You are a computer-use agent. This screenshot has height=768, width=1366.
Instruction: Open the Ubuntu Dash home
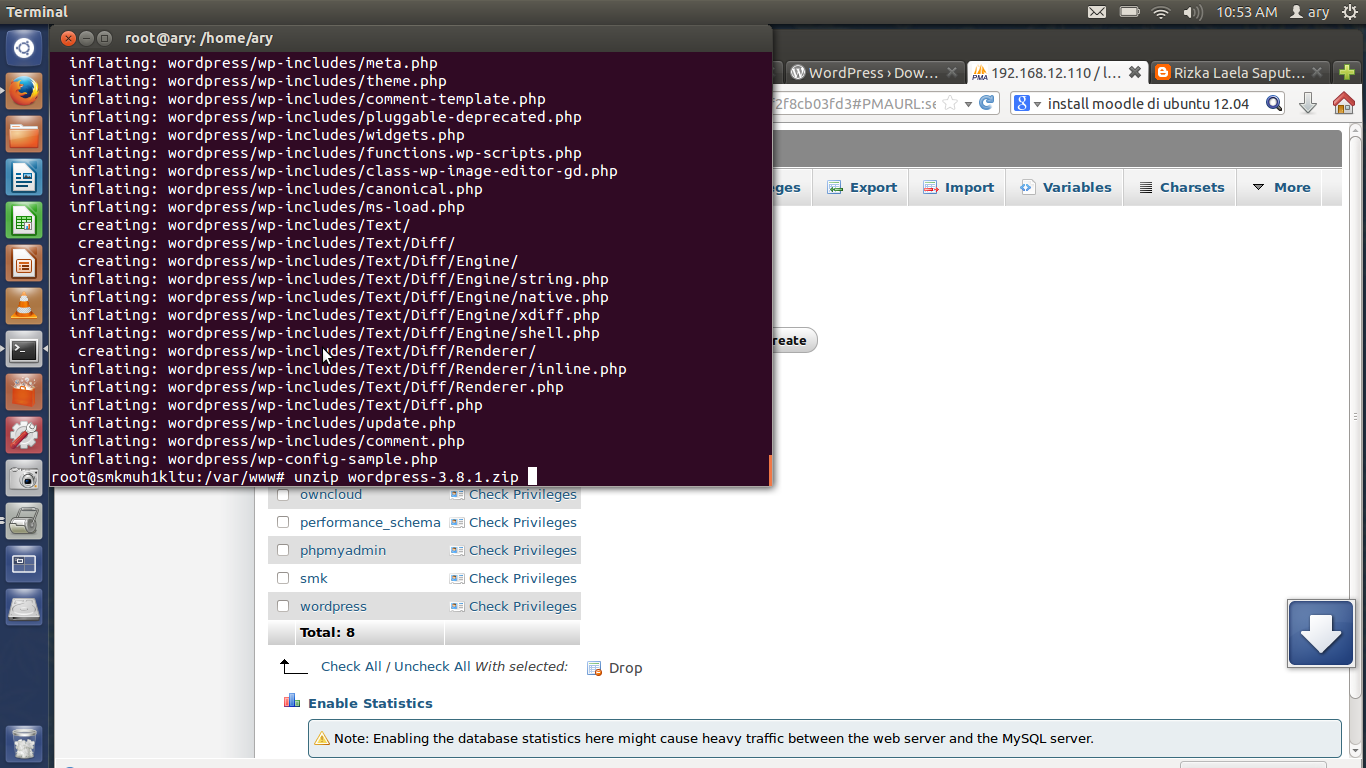click(x=24, y=47)
